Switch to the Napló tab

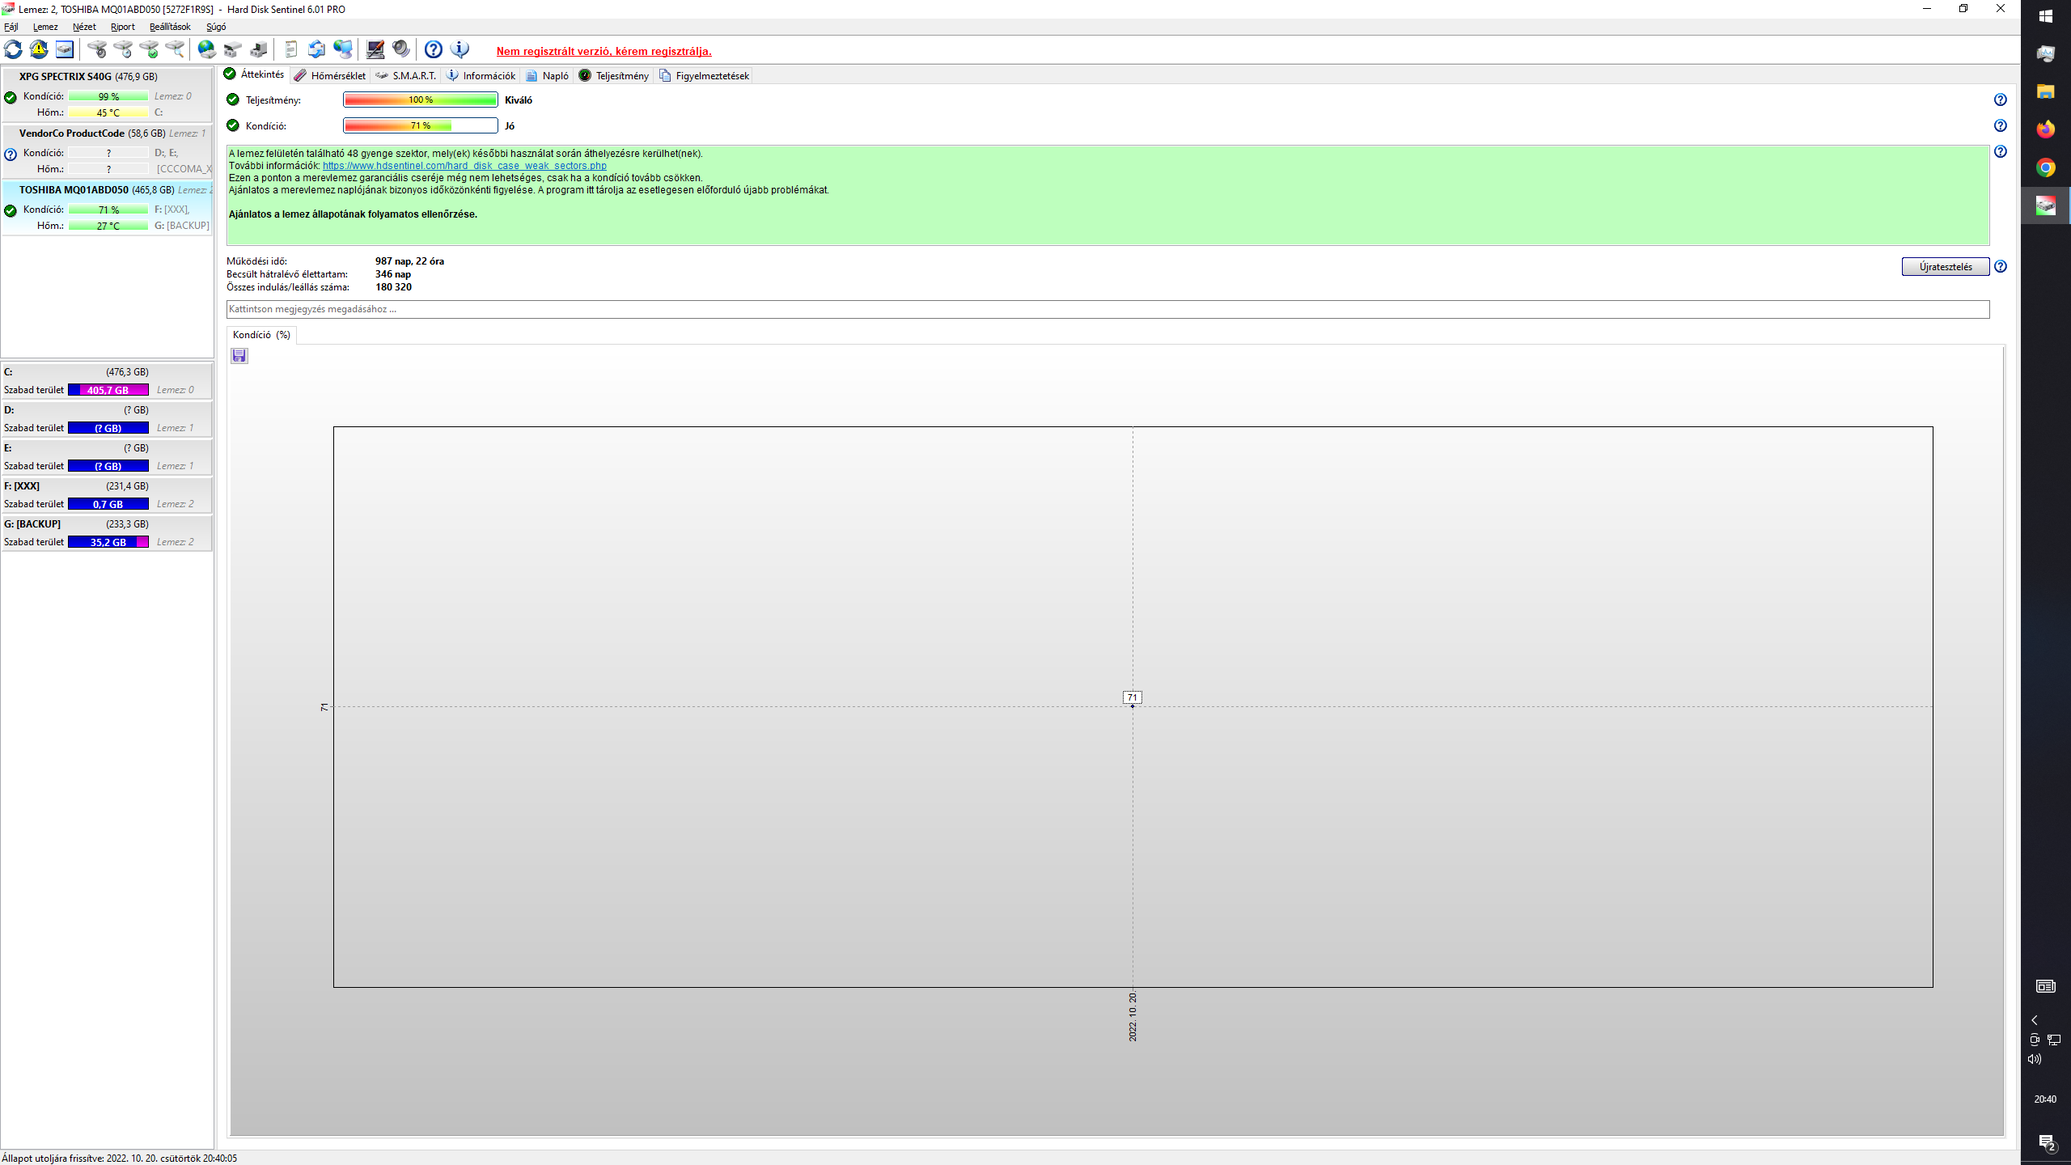(x=548, y=76)
